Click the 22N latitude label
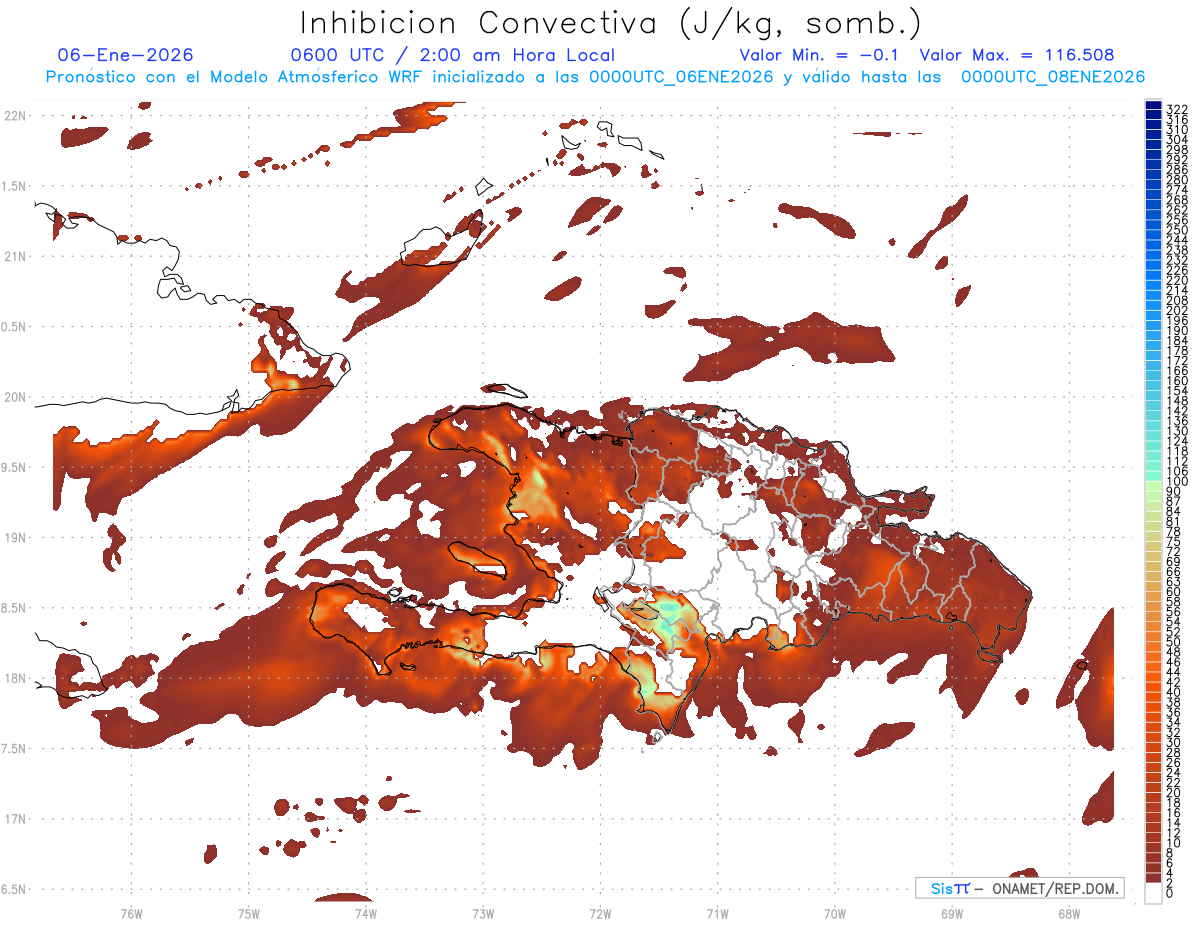This screenshot has height=927, width=1200. tap(17, 116)
